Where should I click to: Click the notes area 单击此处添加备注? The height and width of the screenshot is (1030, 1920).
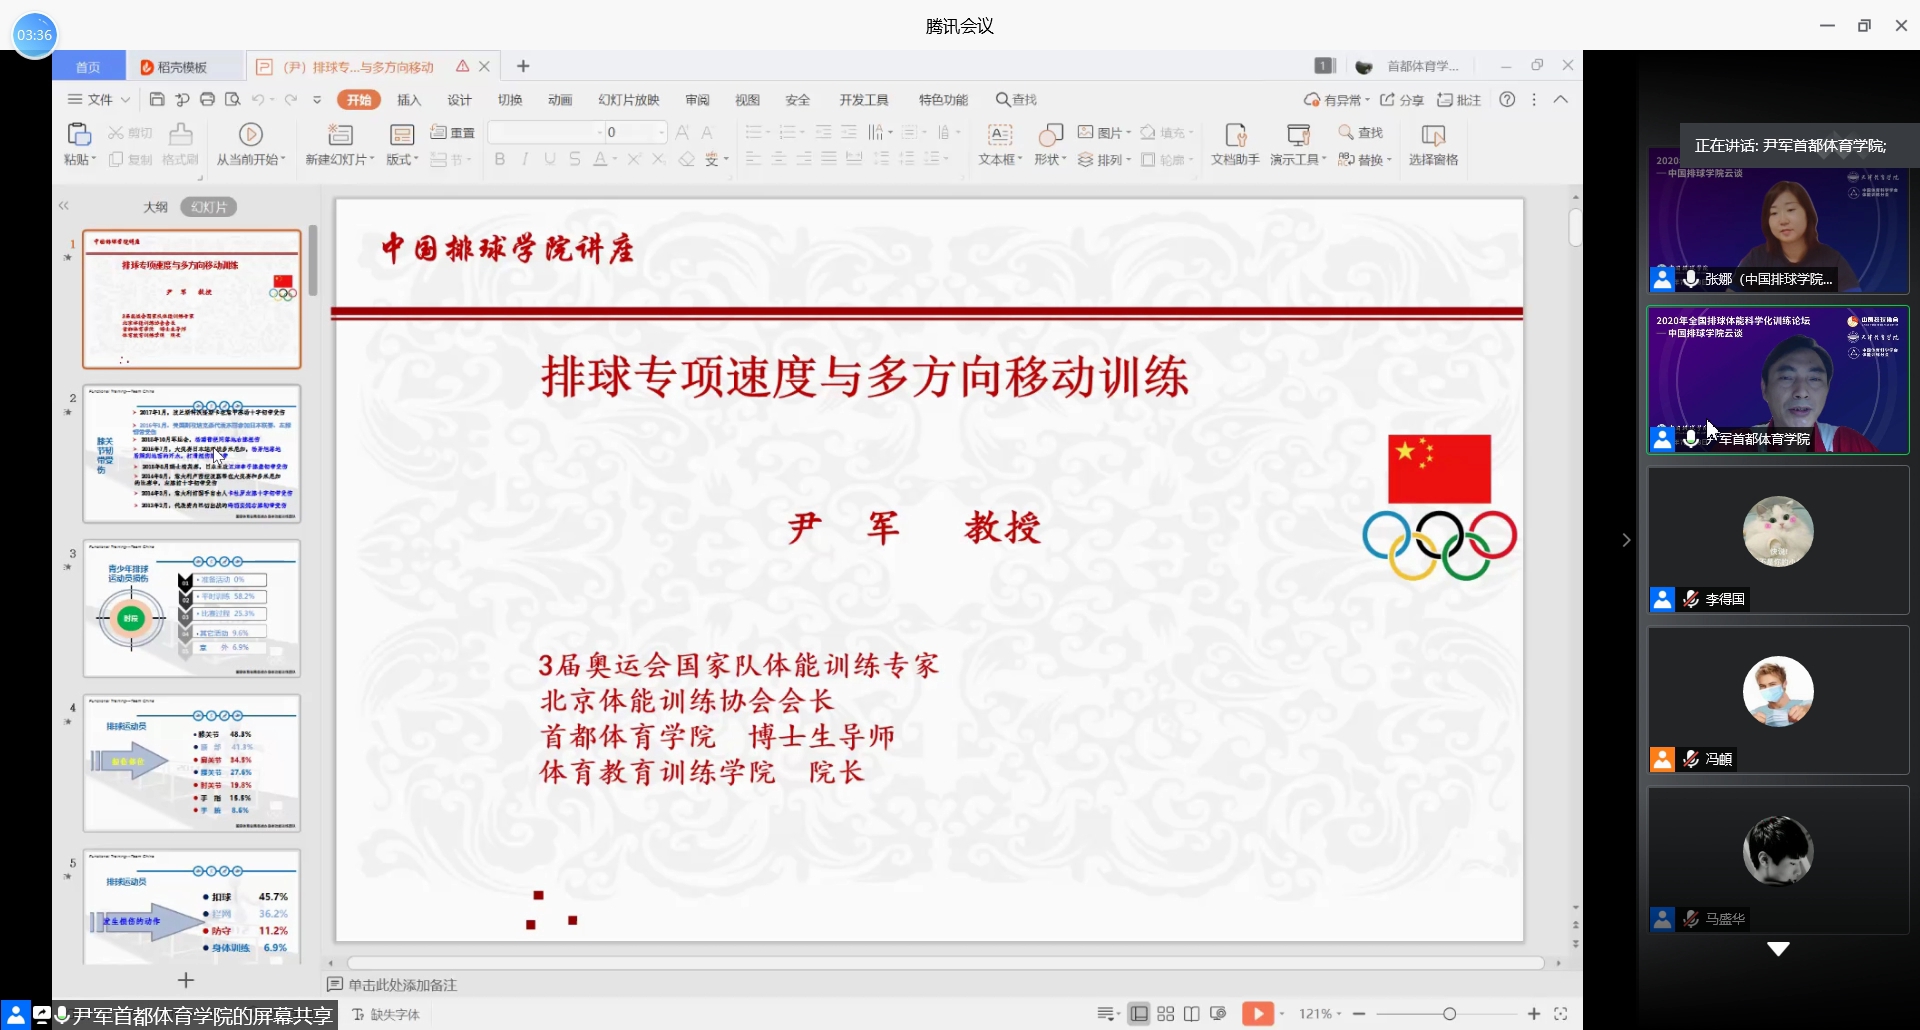tap(402, 985)
